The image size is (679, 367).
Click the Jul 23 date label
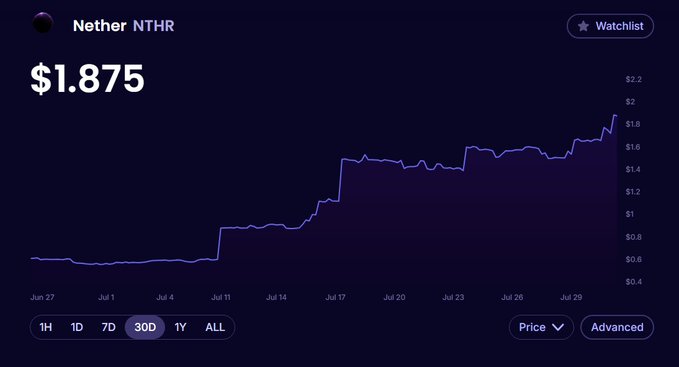tap(453, 297)
